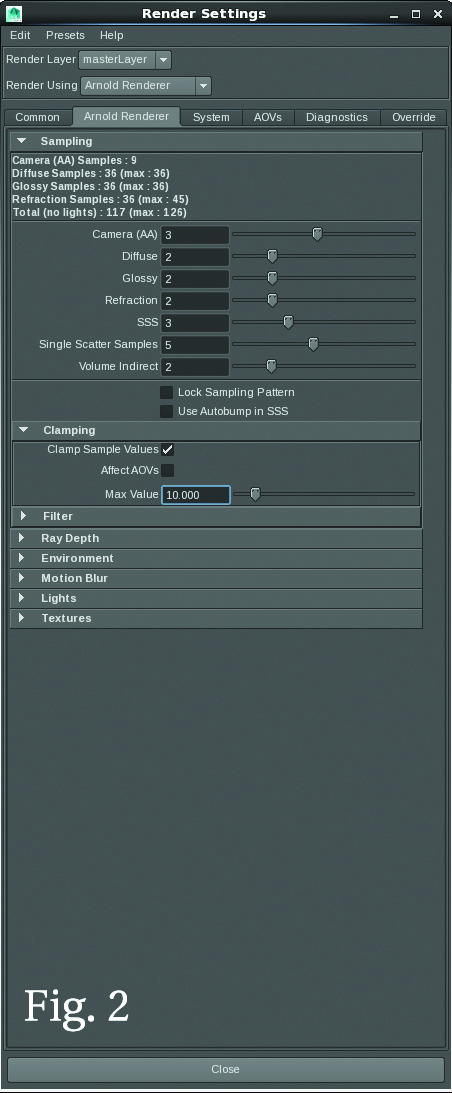The width and height of the screenshot is (452, 1093).
Task: Switch to the Override tab
Action: (414, 117)
